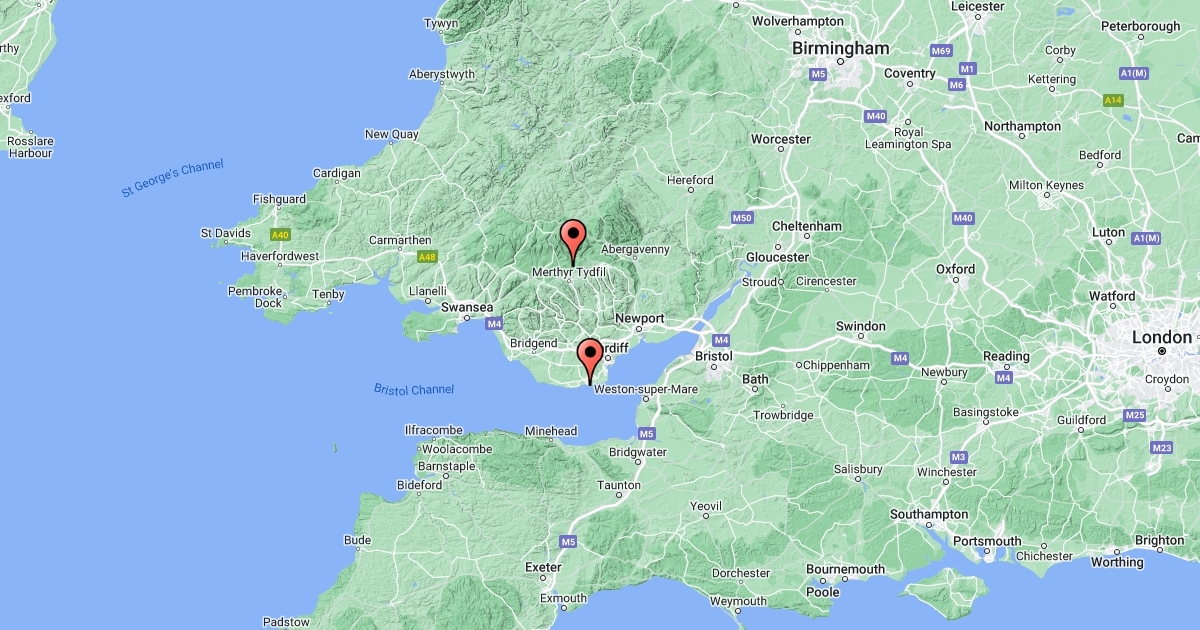Screen dimensions: 1200x630
Task: Select the Southampton city label
Action: coord(930,514)
